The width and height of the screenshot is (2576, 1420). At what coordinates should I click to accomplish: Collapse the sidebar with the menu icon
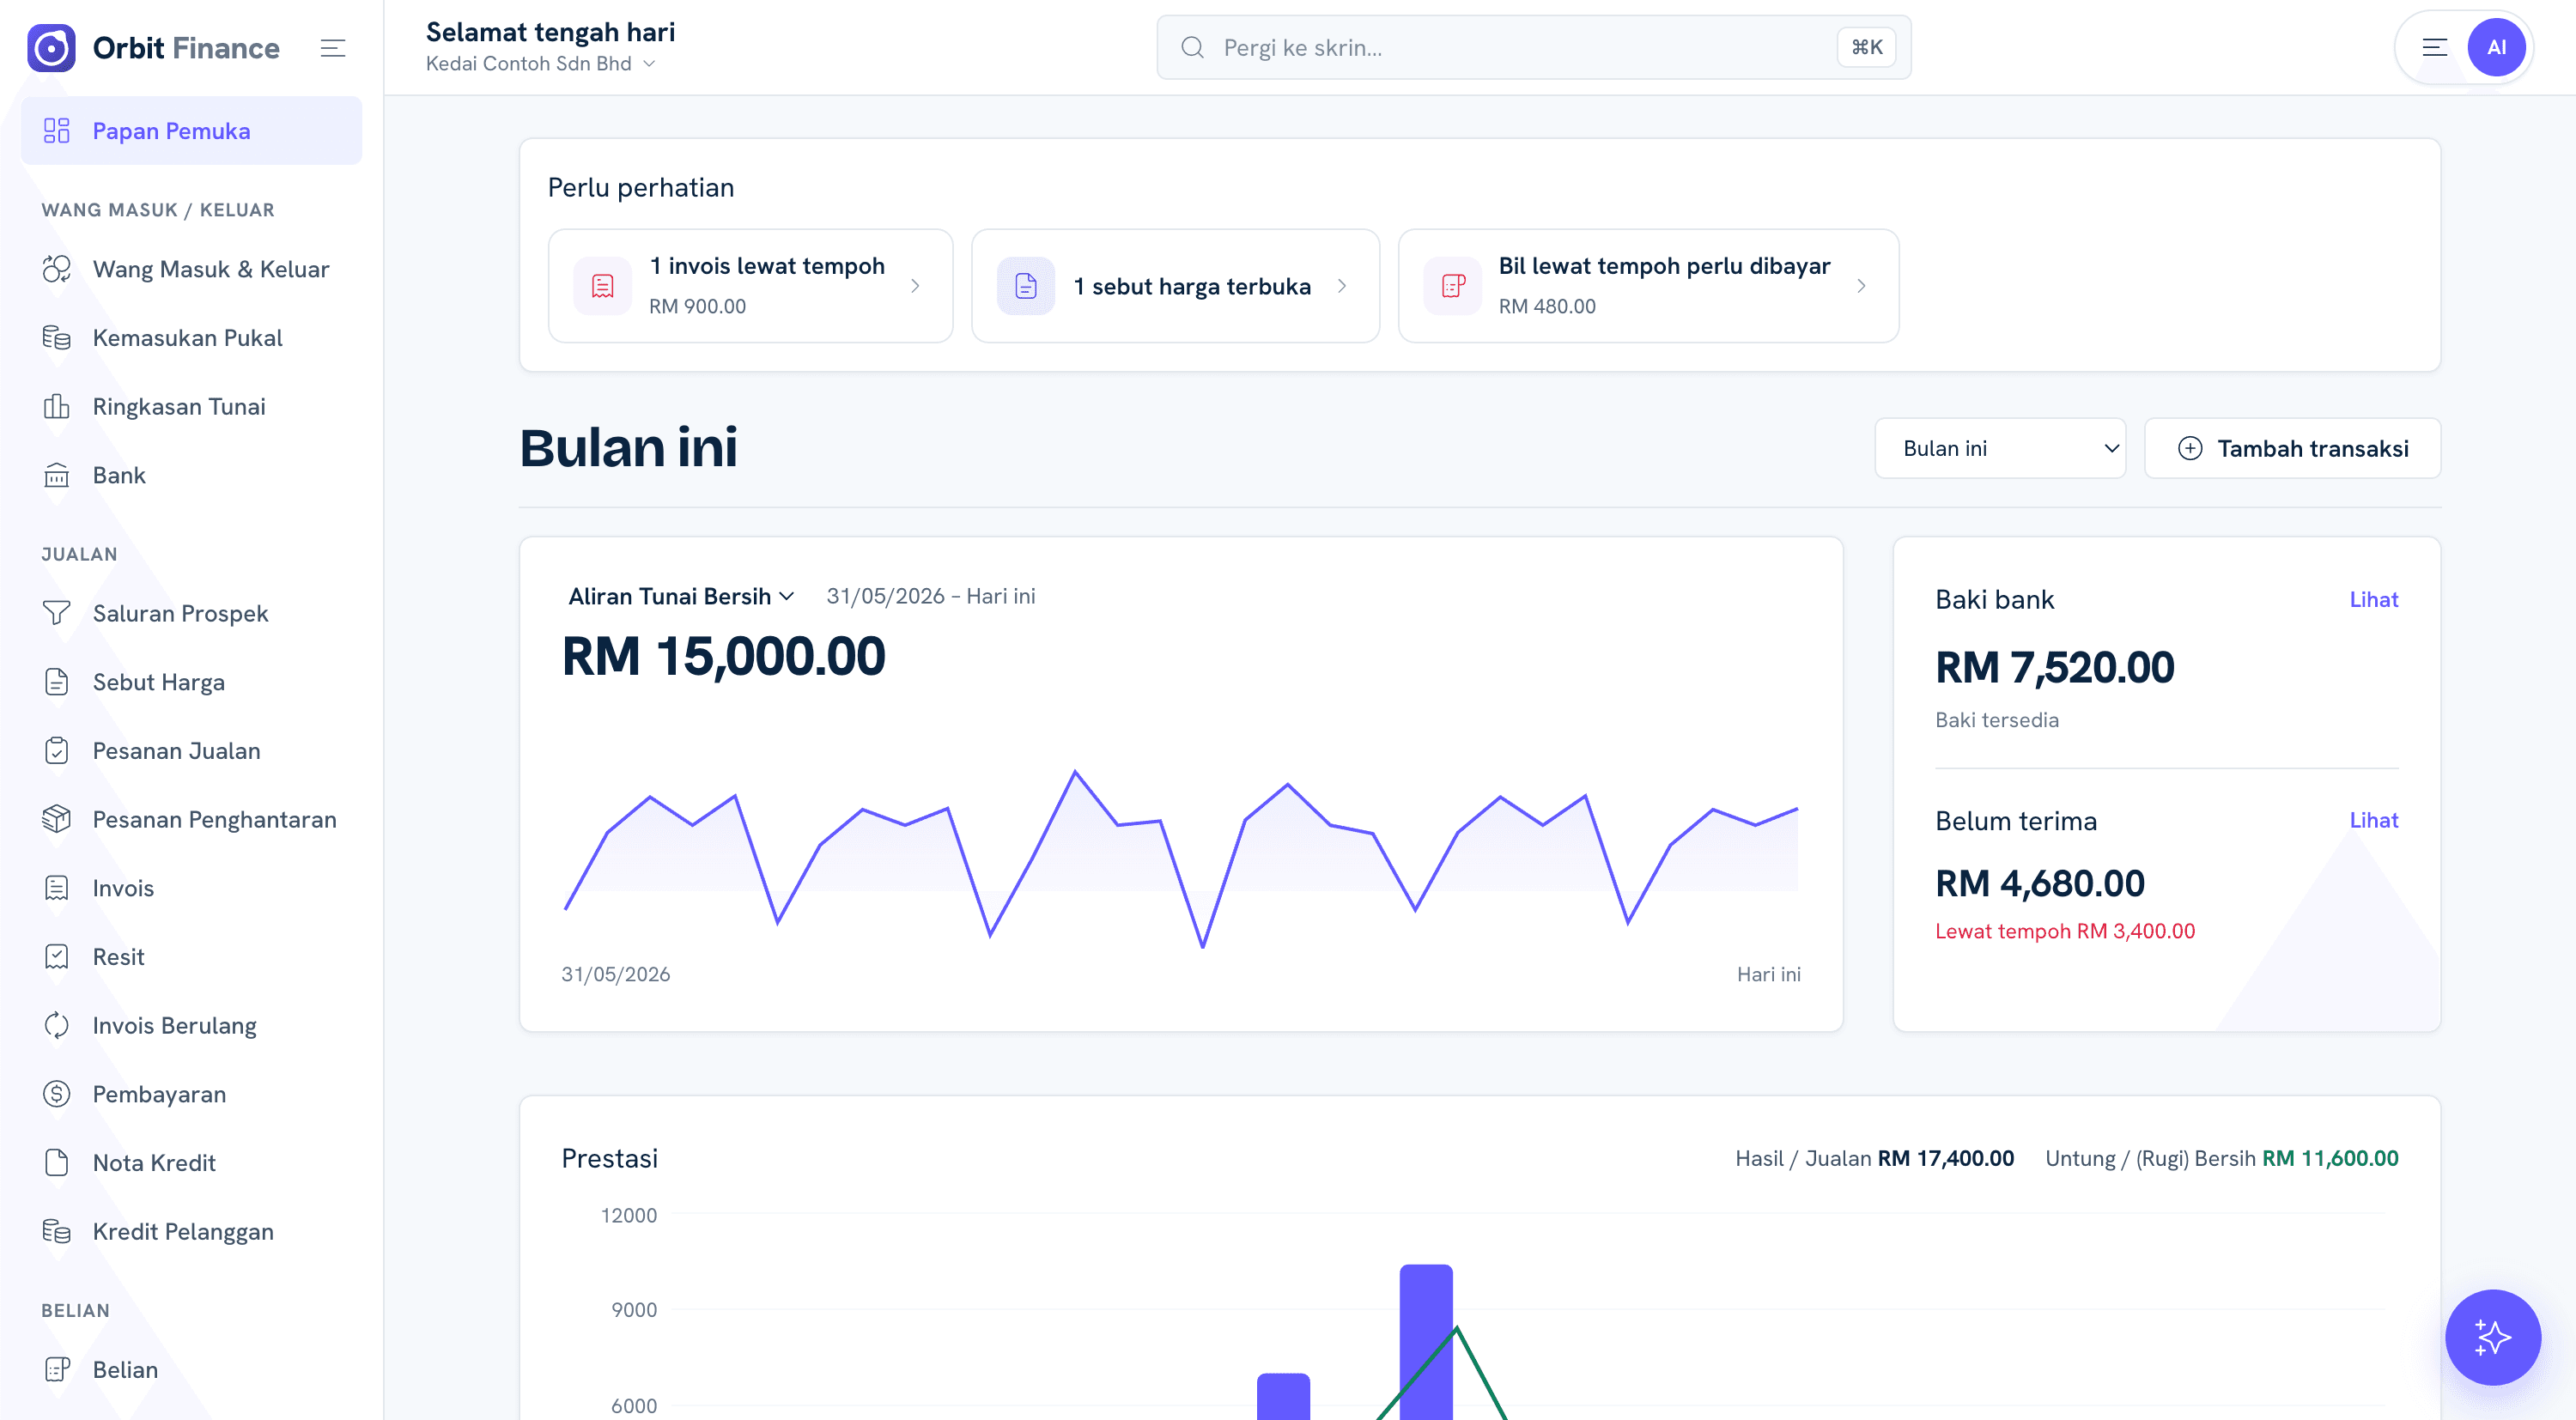click(x=333, y=48)
